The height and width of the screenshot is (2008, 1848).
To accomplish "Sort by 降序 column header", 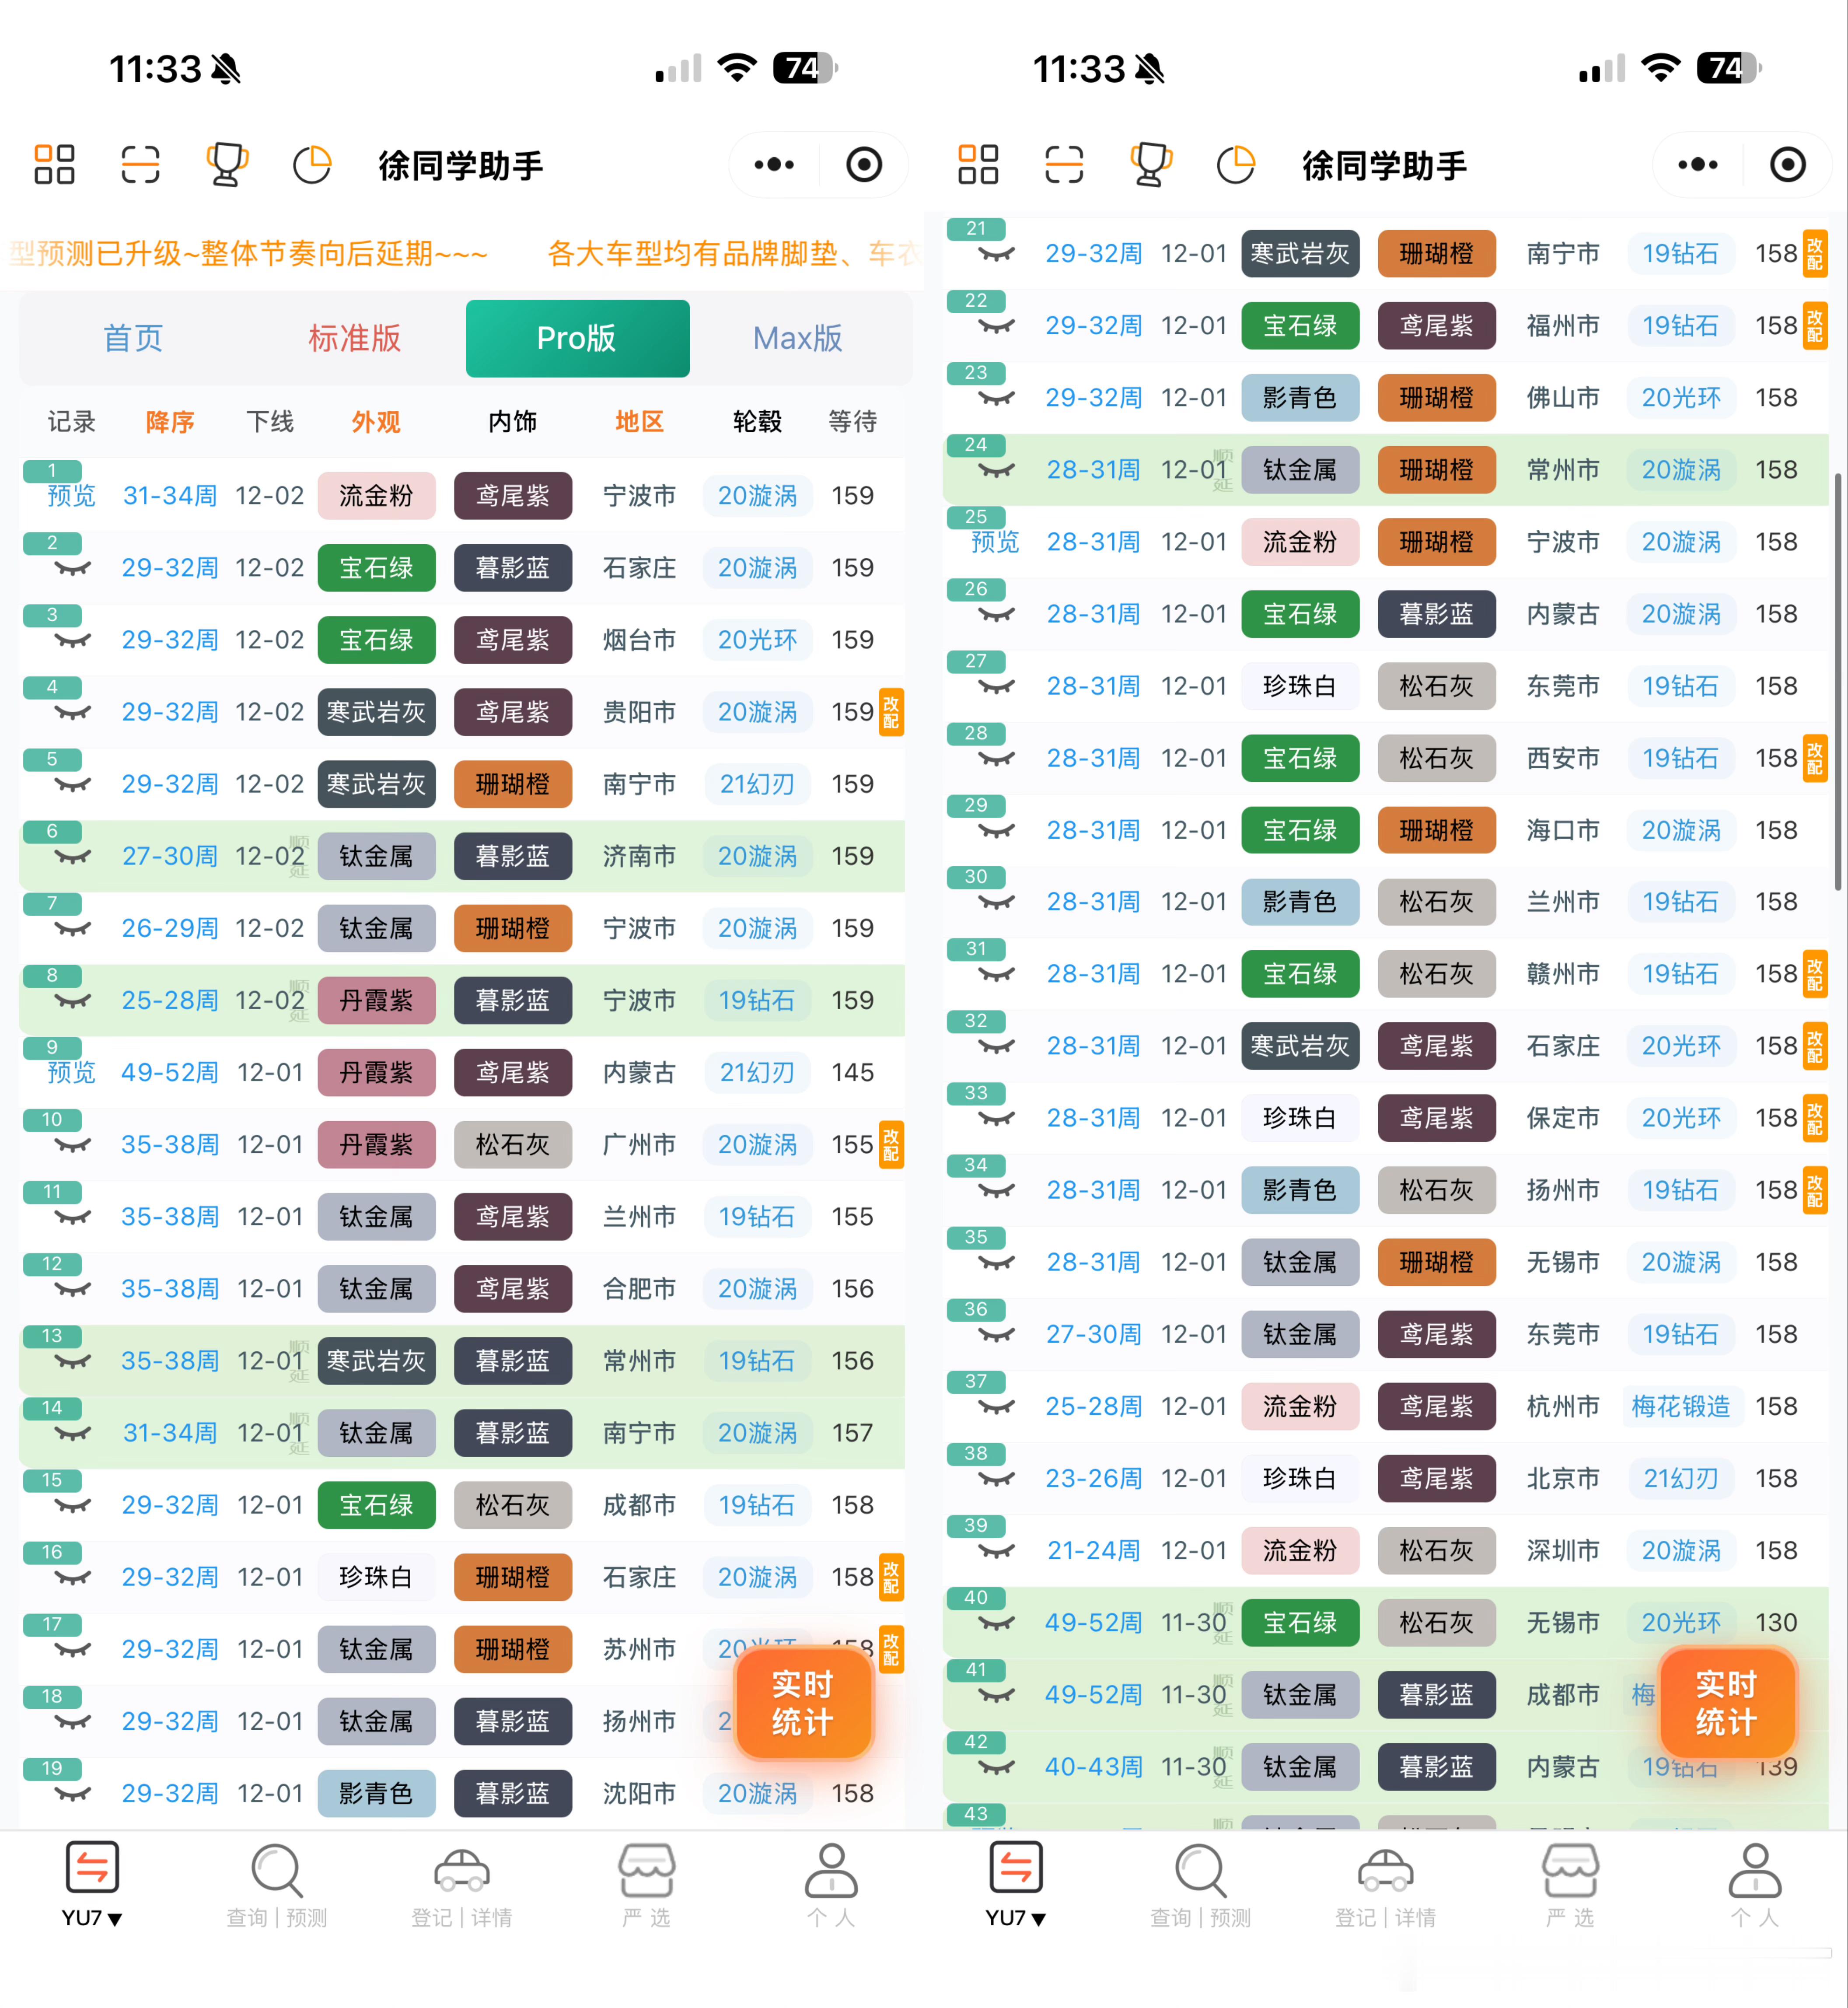I will pos(170,422).
